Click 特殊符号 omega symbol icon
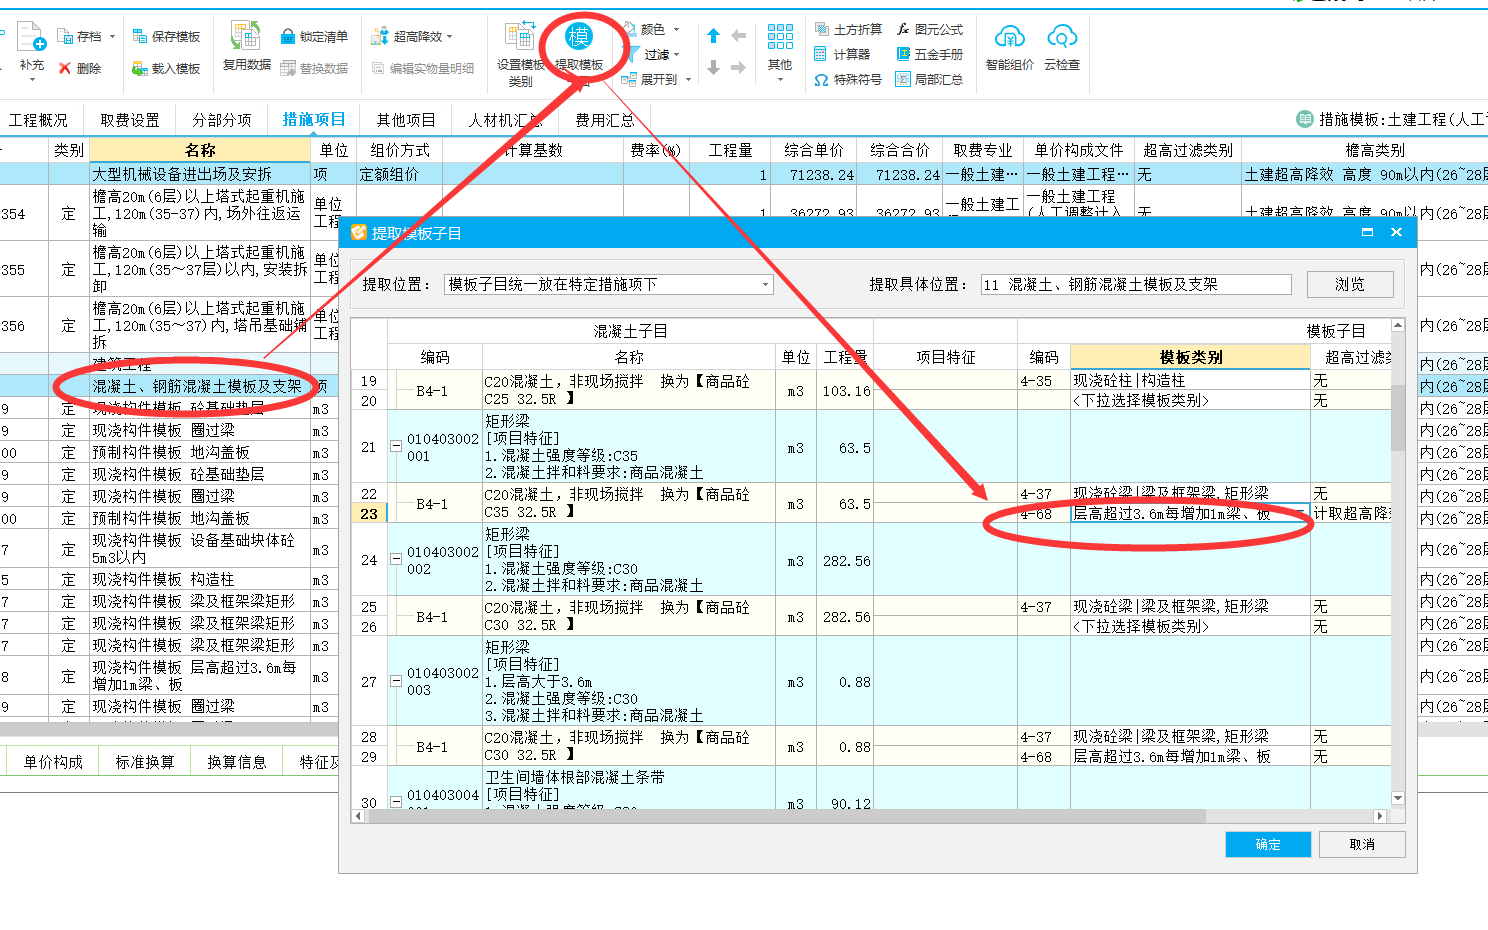1488x930 pixels. coord(821,80)
